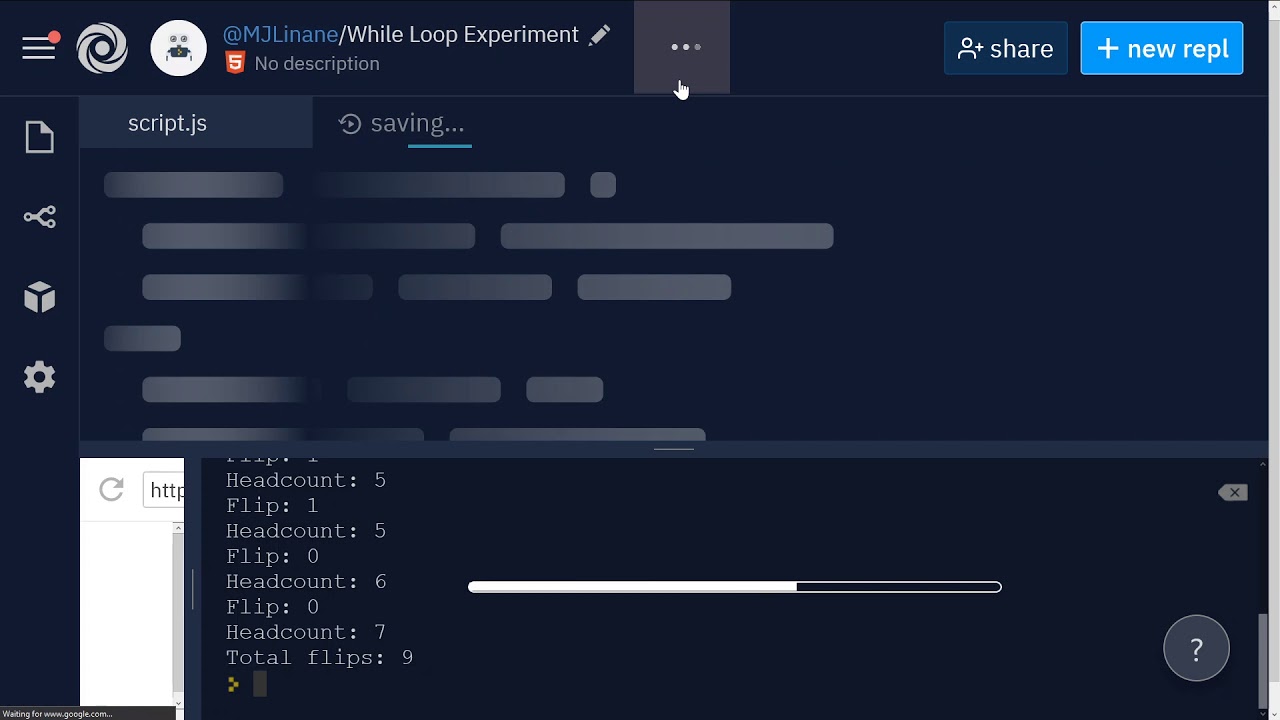The width and height of the screenshot is (1280, 720).
Task: Open the three-dots more options menu
Action: click(x=685, y=47)
